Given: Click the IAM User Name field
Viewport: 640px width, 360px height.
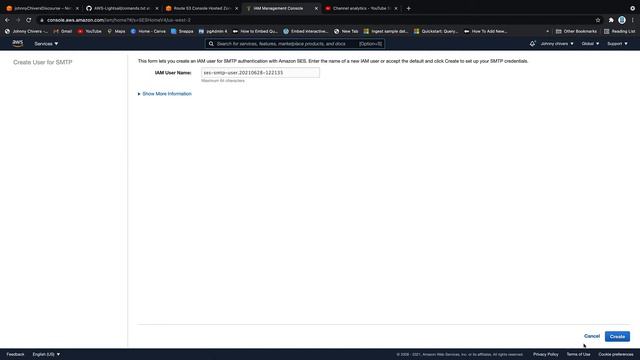Looking at the screenshot, I should tap(260, 73).
